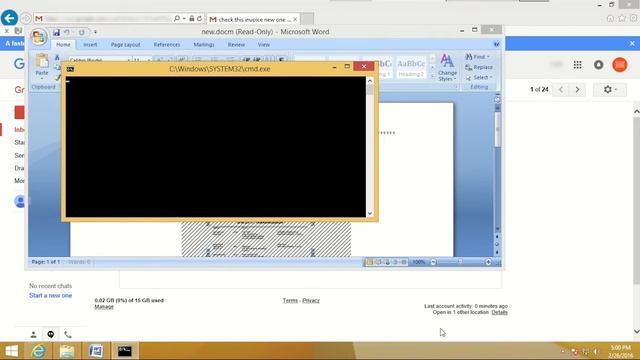
Task: Click the IE Favorites star icon
Action: (x=622, y=18)
